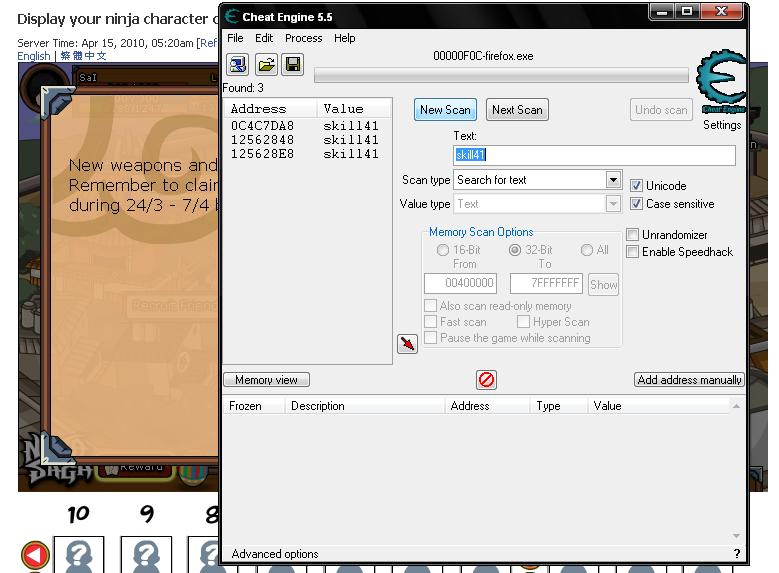Click the red back arrow below game

35,555
